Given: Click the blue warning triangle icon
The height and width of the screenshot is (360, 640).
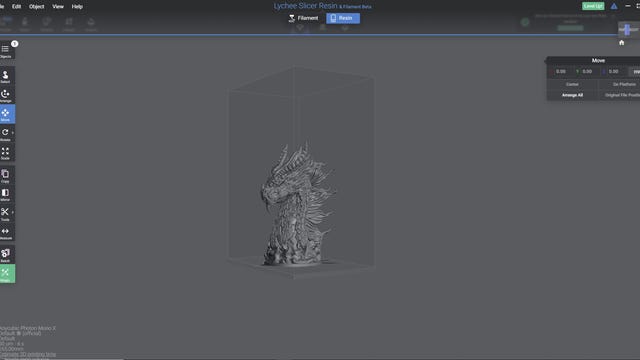Looking at the screenshot, I should [614, 6].
